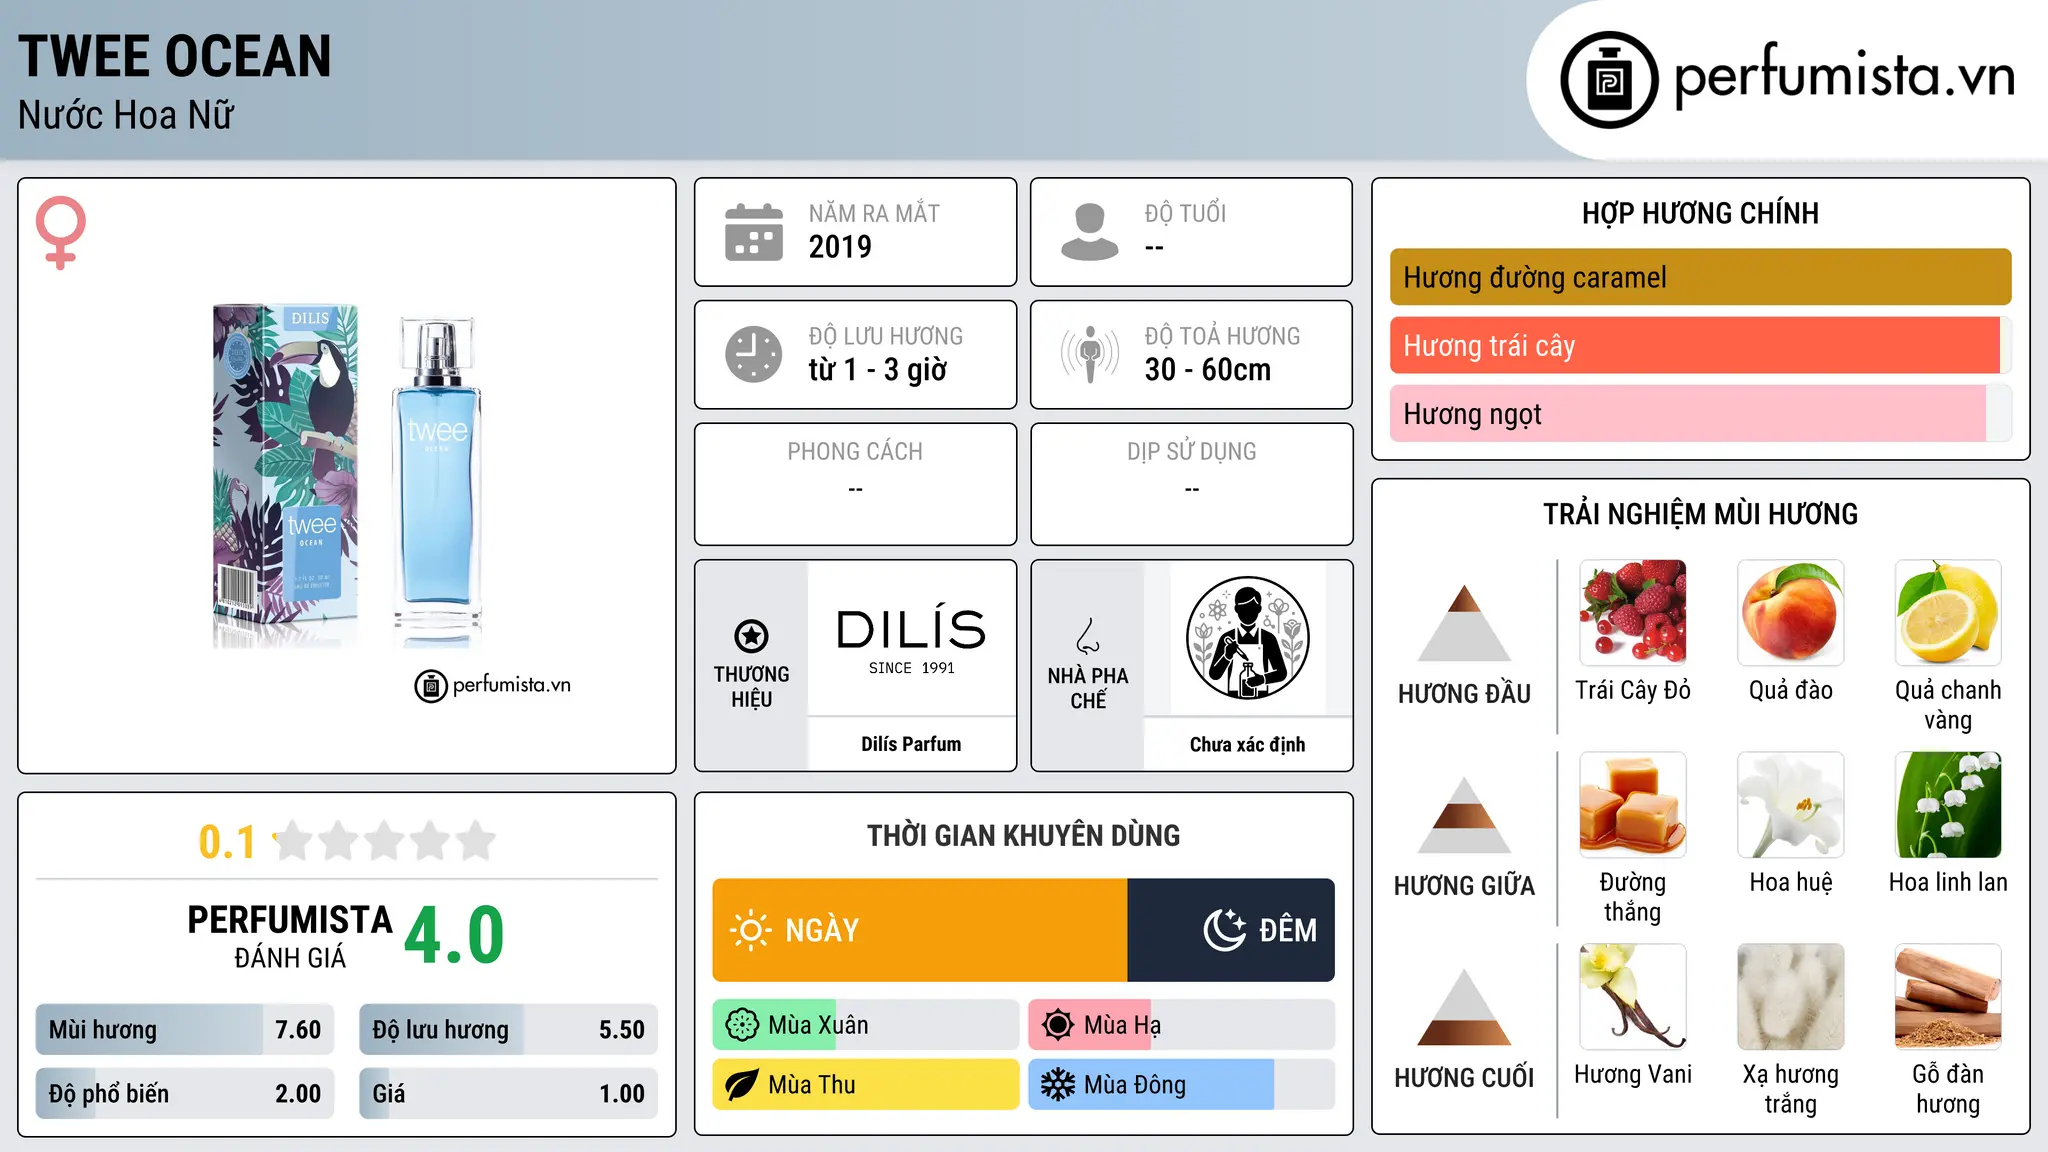Viewport: 2048px width, 1152px height.
Task: Click the Phong Cách style panel
Action: [855, 484]
